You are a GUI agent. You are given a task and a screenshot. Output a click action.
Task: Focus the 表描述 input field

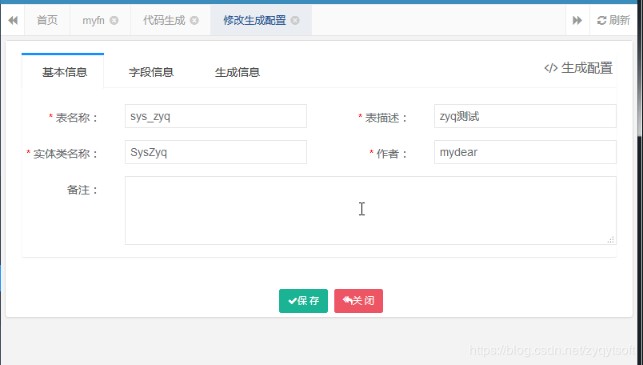click(x=525, y=116)
